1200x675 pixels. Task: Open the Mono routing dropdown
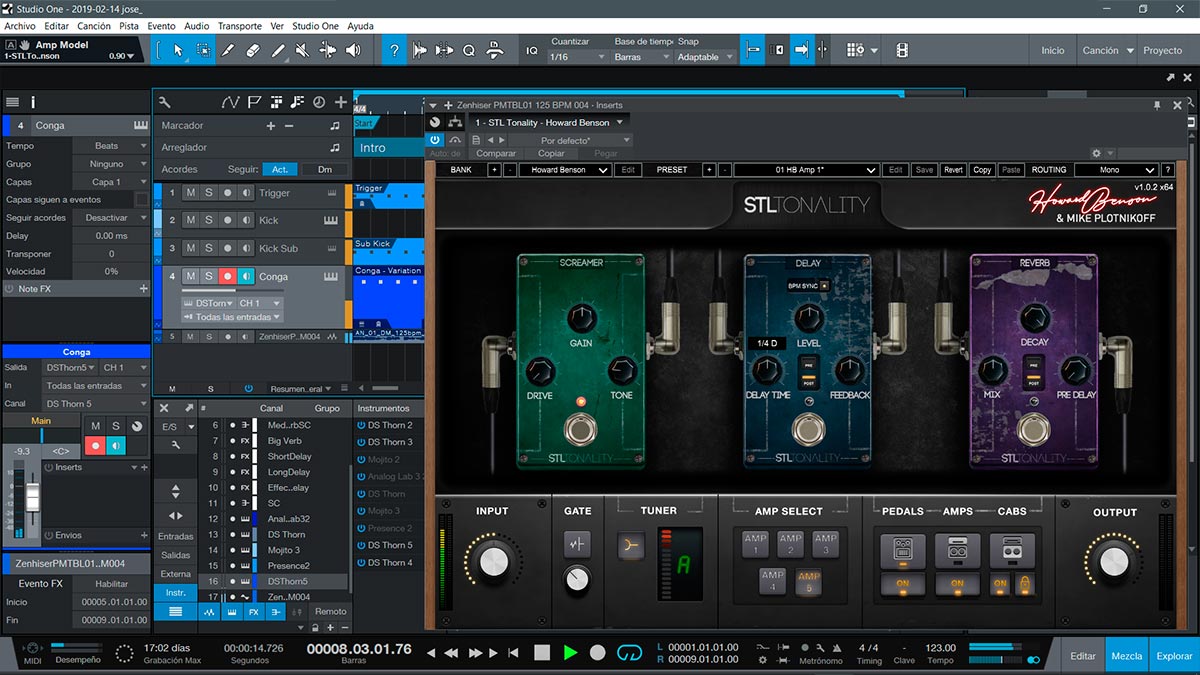click(1116, 170)
